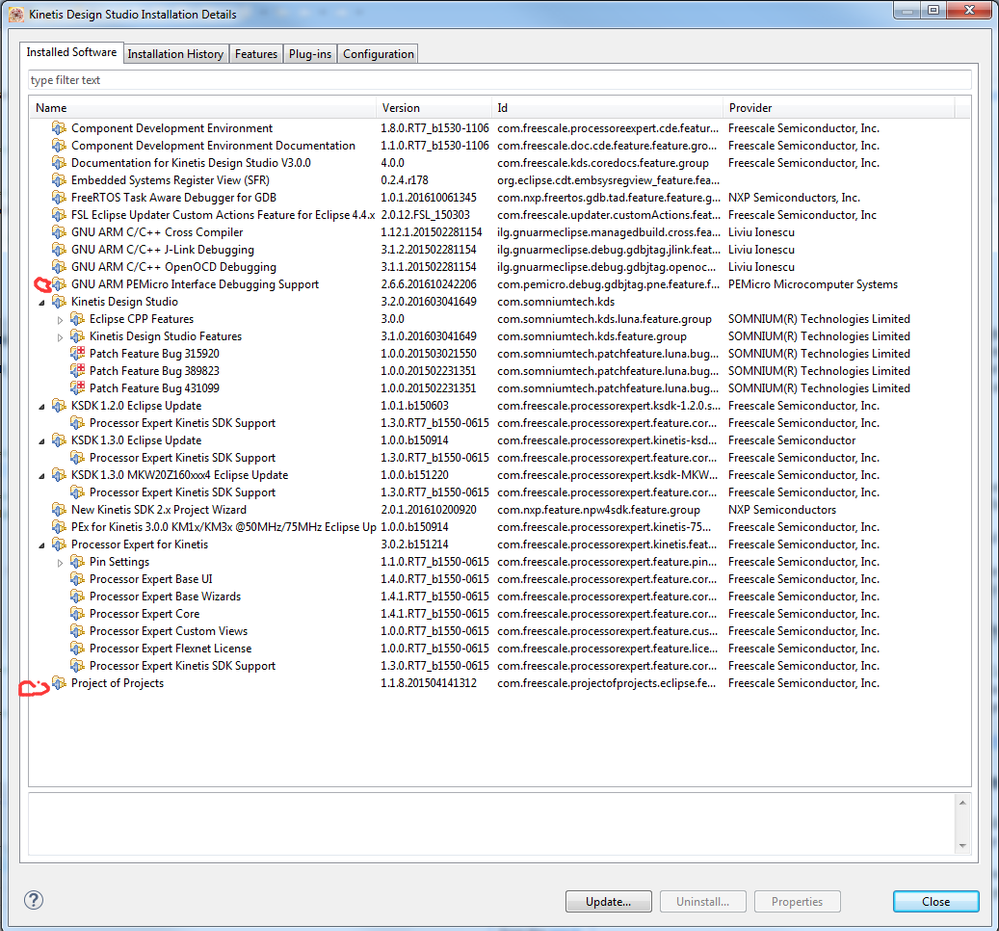Switch to the Installed Software tab
The image size is (999, 931).
pyautogui.click(x=71, y=52)
